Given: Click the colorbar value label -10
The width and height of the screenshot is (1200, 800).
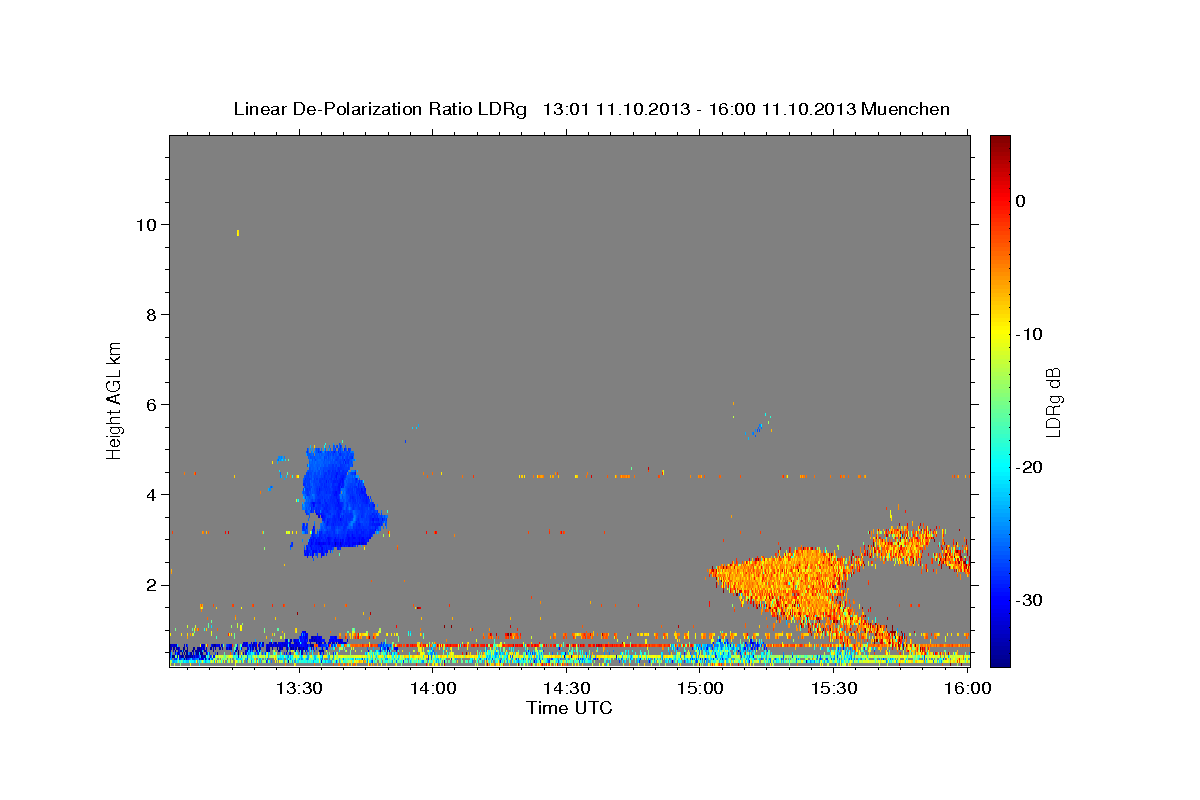Looking at the screenshot, I should 1030,334.
